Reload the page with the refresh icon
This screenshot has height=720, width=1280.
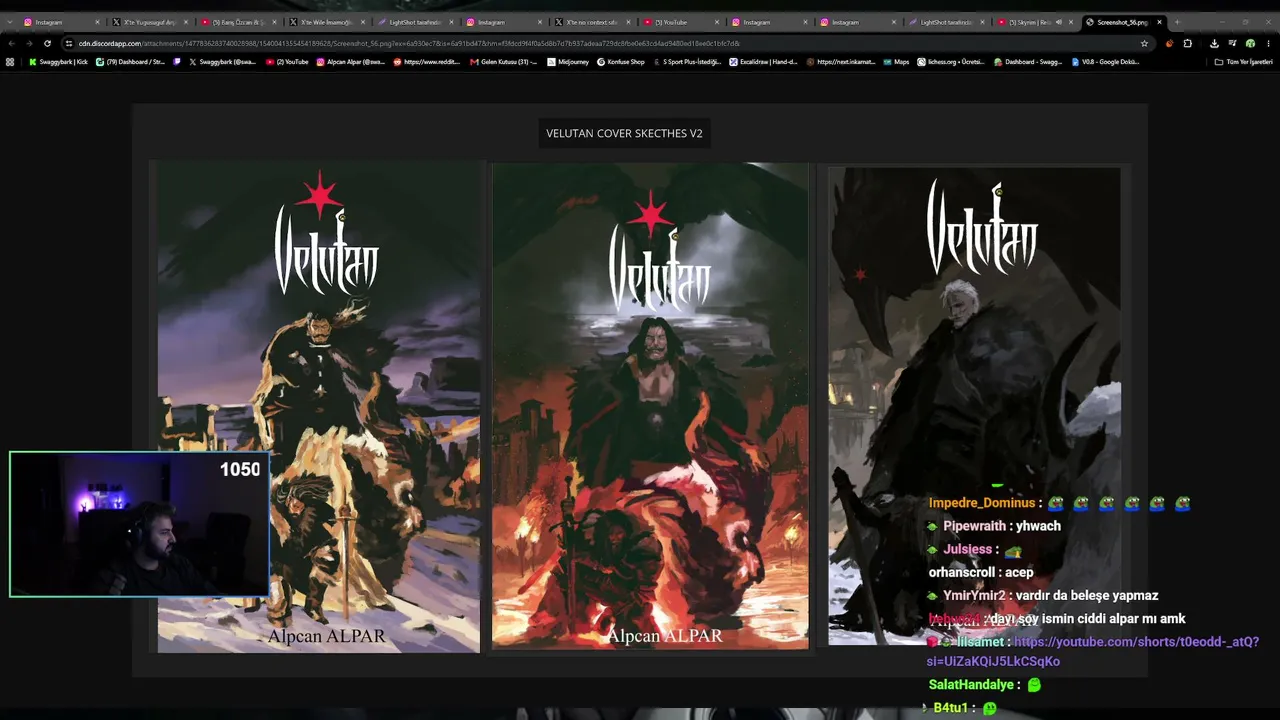point(46,43)
